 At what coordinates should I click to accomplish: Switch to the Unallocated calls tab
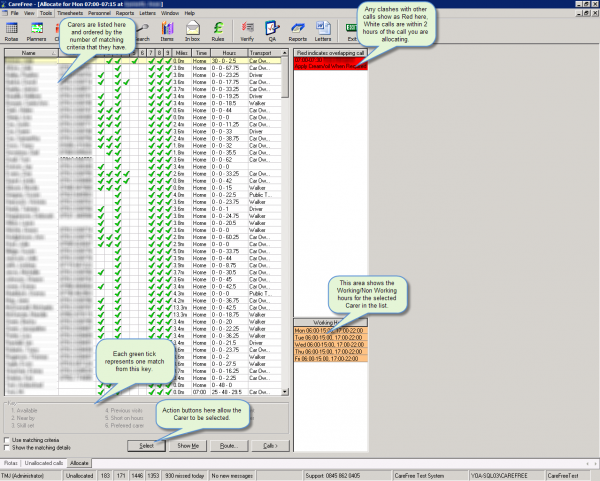pos(44,464)
